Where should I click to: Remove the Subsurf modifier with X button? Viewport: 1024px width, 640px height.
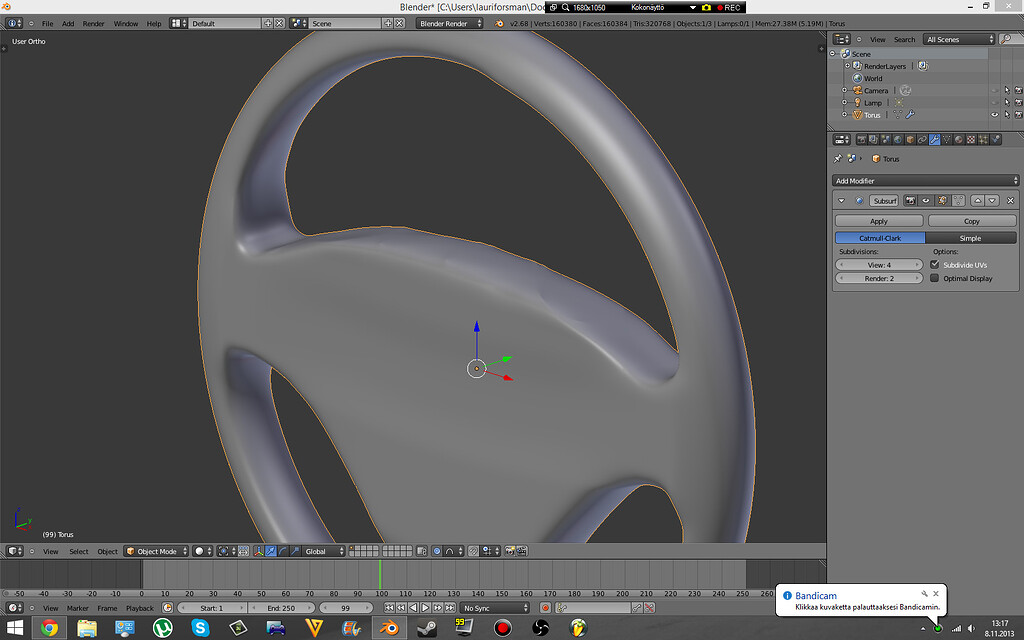click(1010, 200)
